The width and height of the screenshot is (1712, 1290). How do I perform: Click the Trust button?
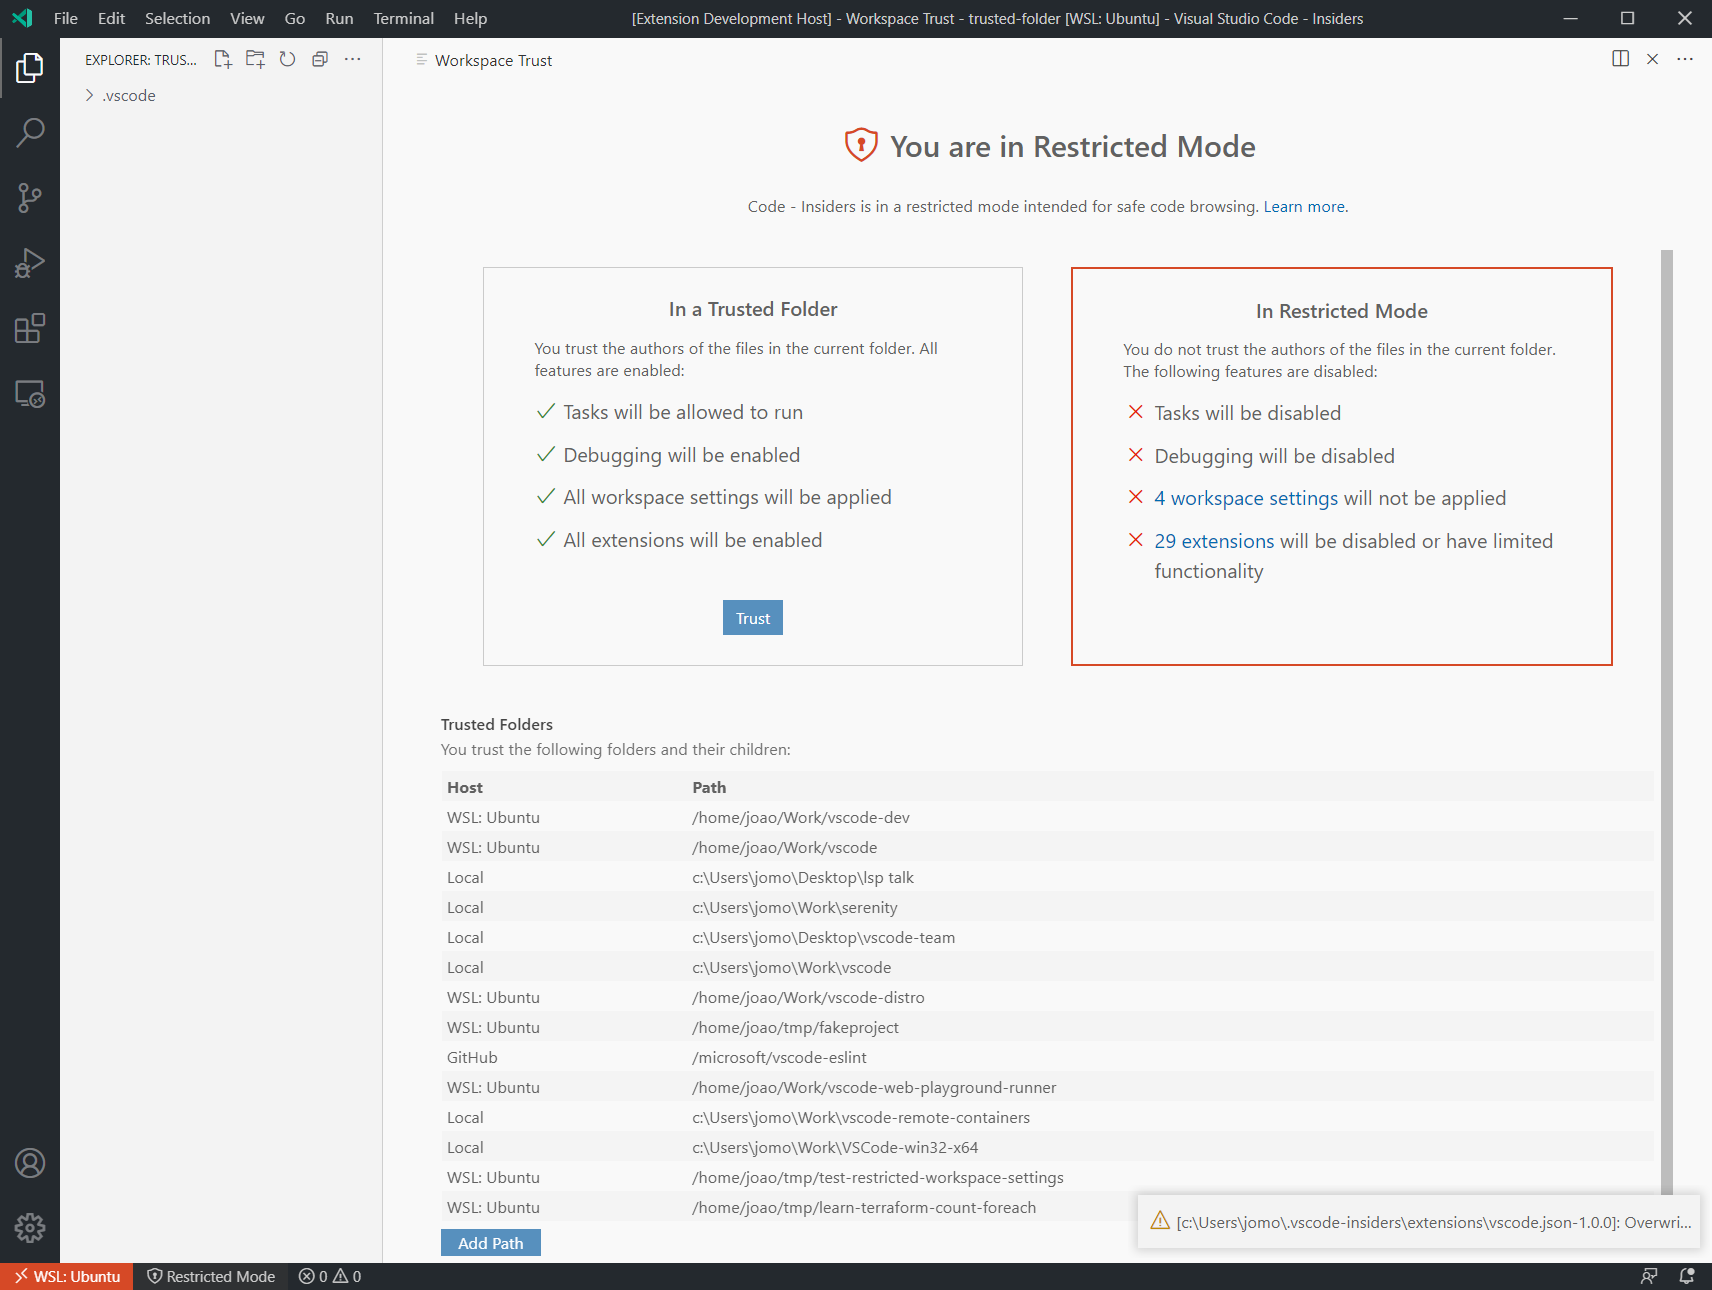pos(752,617)
